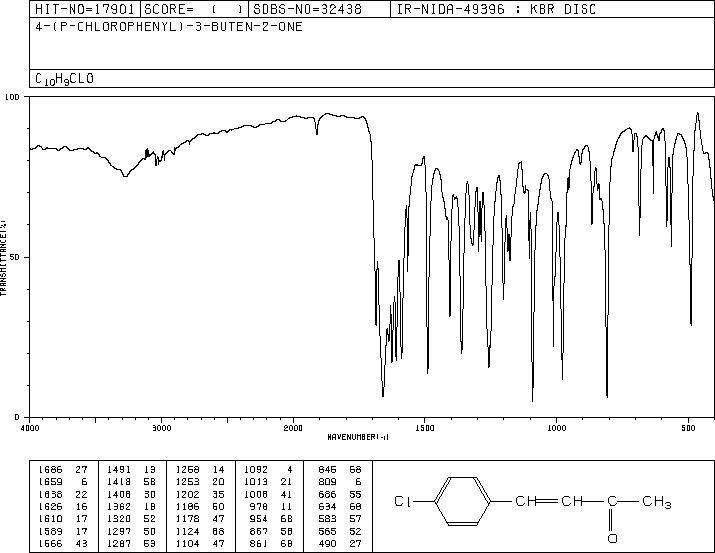
Task: Click the CH3 group in the structure
Action: (657, 502)
